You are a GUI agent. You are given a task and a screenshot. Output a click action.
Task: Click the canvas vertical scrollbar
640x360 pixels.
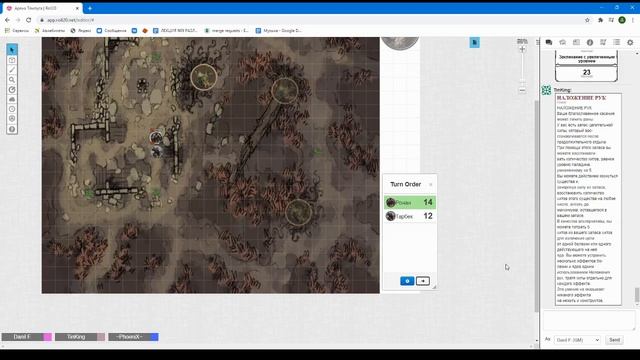pyautogui.click(x=537, y=206)
